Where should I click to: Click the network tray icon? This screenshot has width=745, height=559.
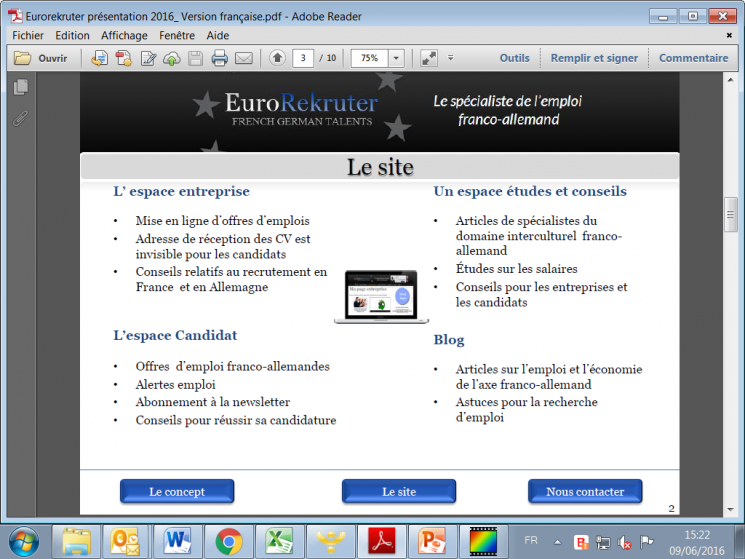pos(602,542)
